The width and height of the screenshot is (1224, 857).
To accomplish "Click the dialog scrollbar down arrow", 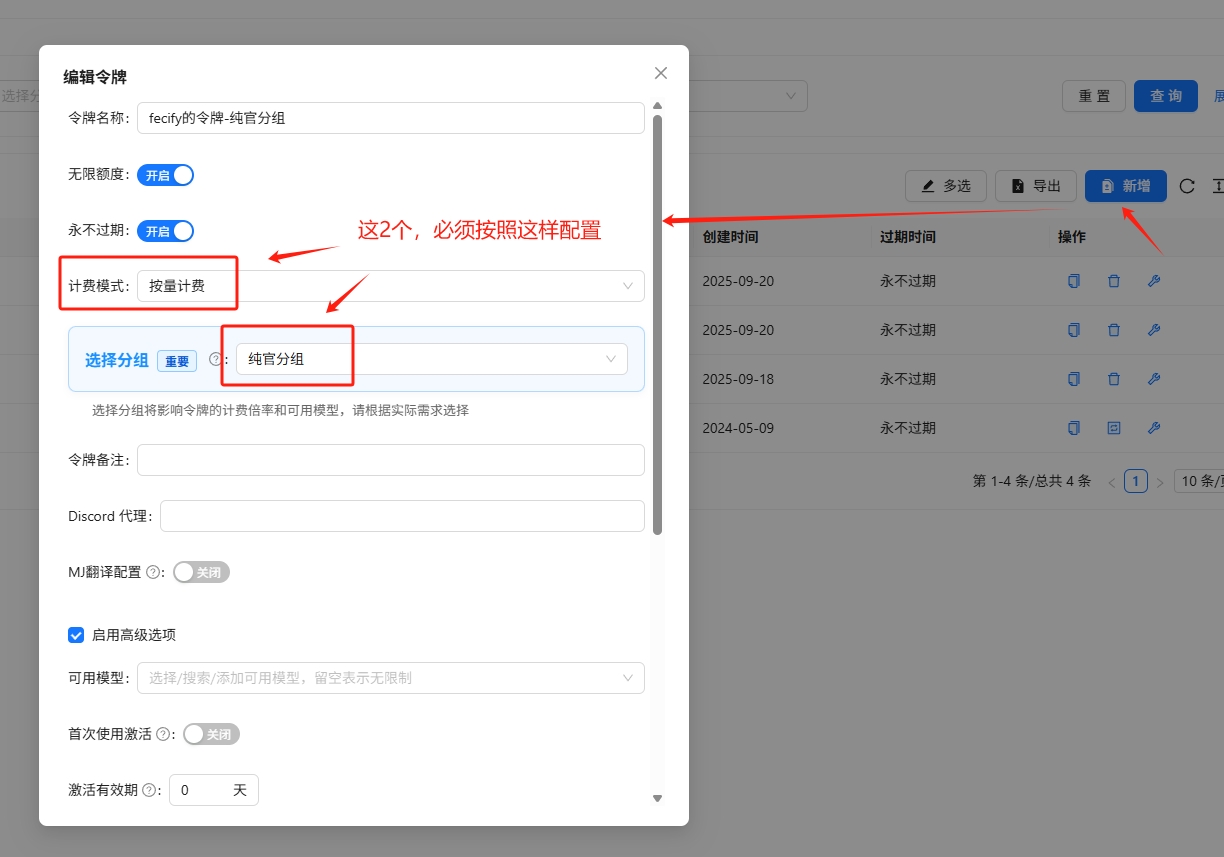I will pos(657,798).
